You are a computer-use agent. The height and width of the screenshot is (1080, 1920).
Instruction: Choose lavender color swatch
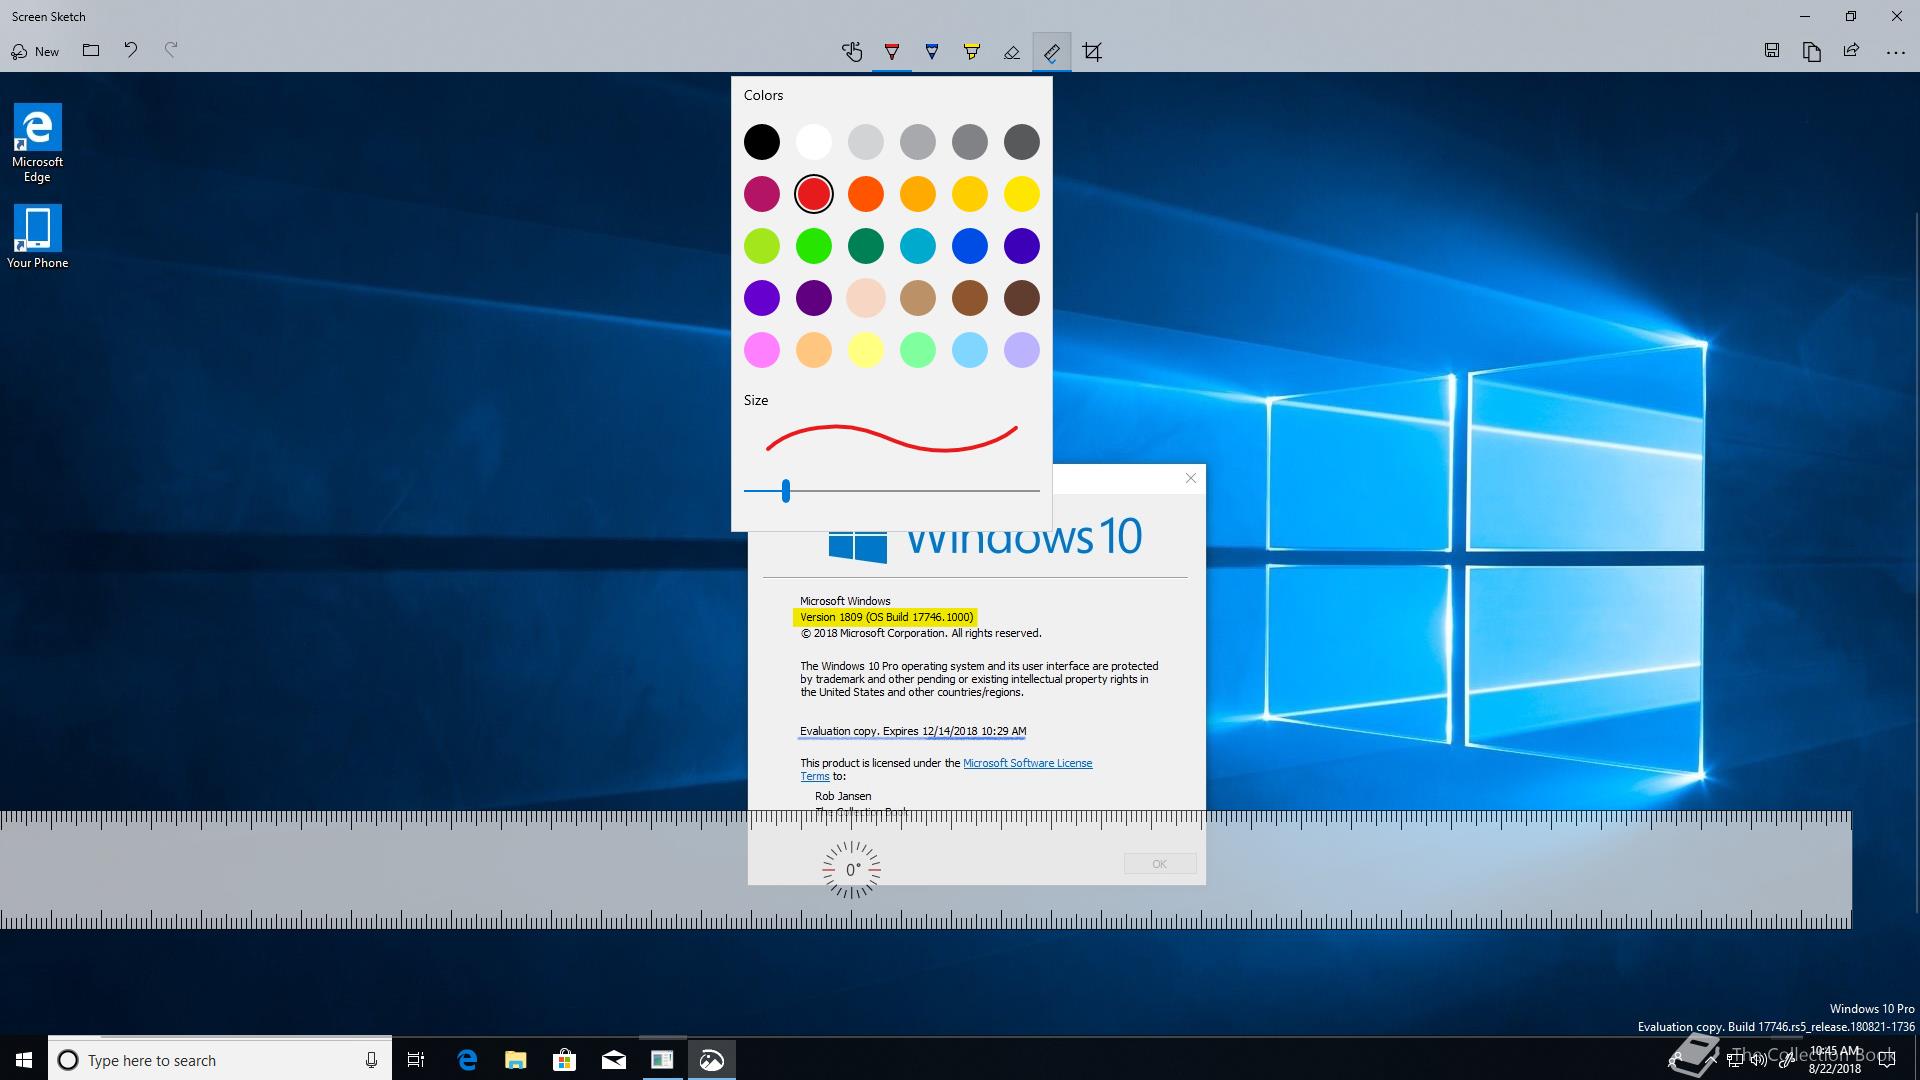1022,350
